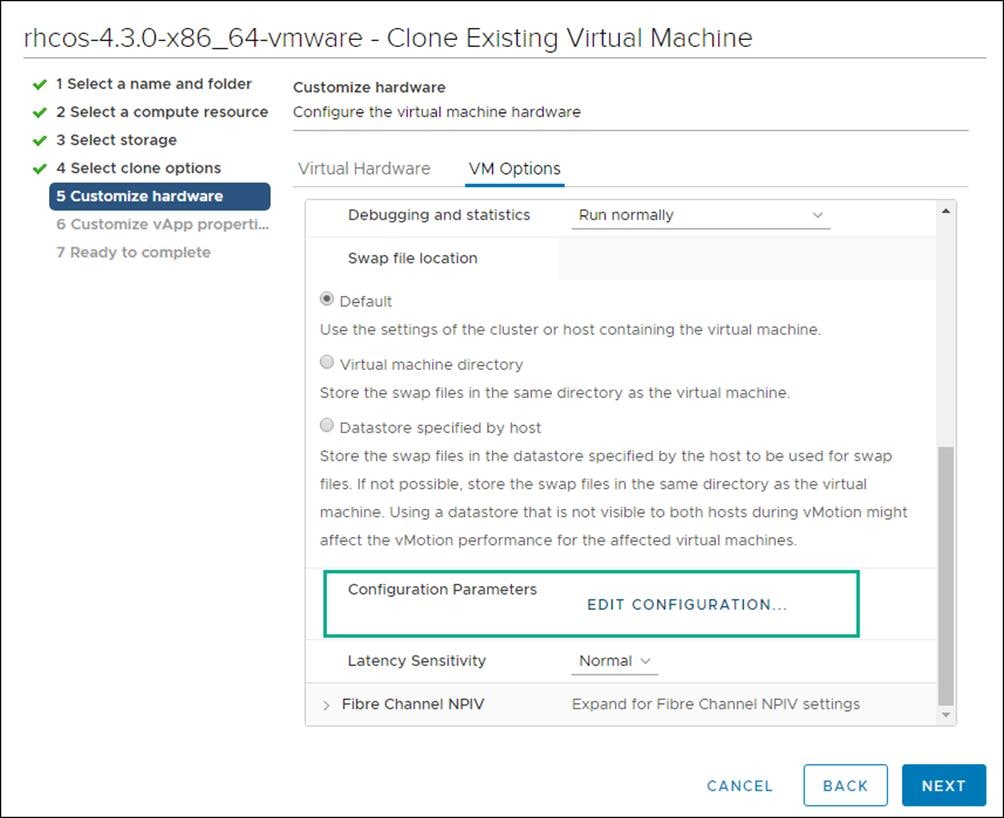The height and width of the screenshot is (818, 1004).
Task: Open Latency Sensitivity Normal dropdown
Action: pos(614,661)
